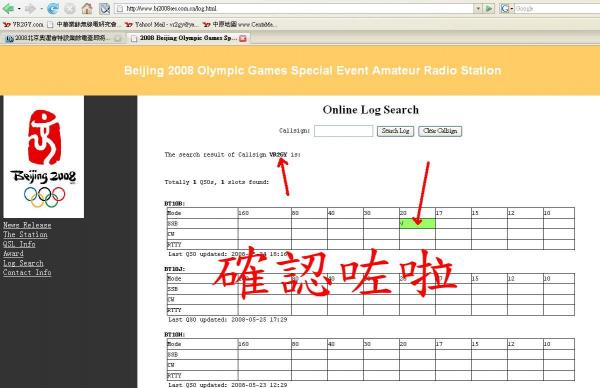Click the Search Log button
Image resolution: width=600 pixels, height=388 pixels.
pos(395,131)
